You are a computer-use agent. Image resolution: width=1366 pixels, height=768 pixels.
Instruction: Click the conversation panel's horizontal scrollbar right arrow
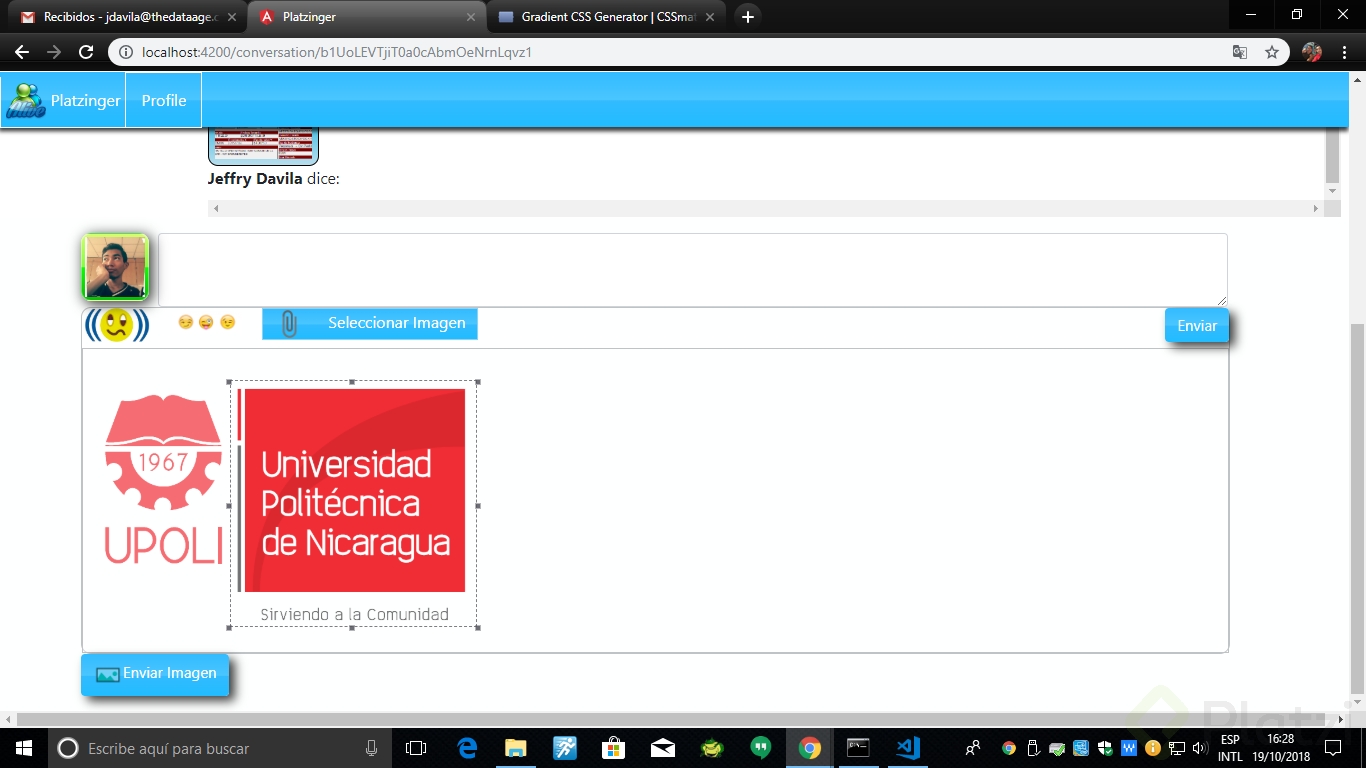tap(1316, 208)
